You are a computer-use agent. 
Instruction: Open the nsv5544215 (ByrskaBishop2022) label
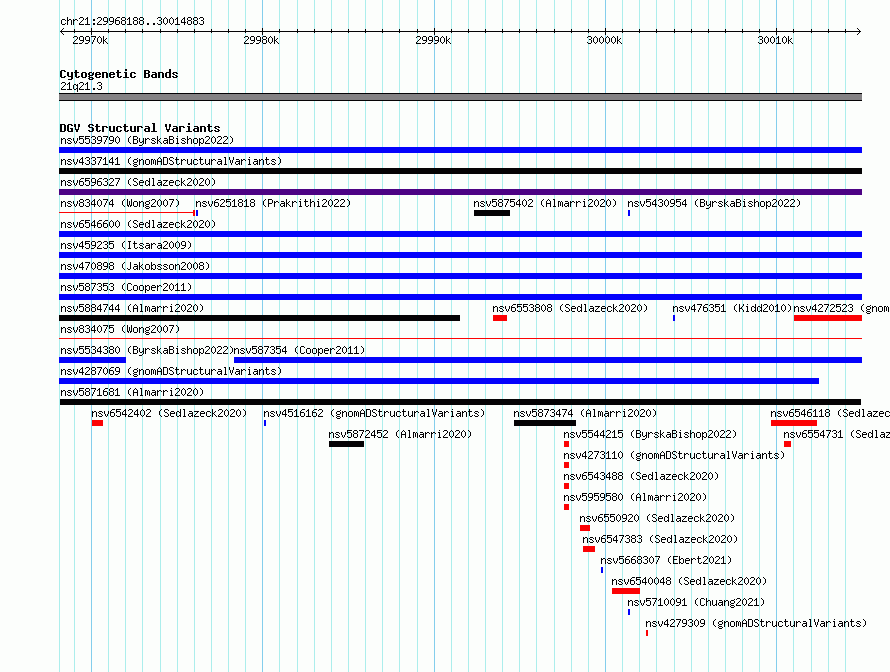pos(650,434)
